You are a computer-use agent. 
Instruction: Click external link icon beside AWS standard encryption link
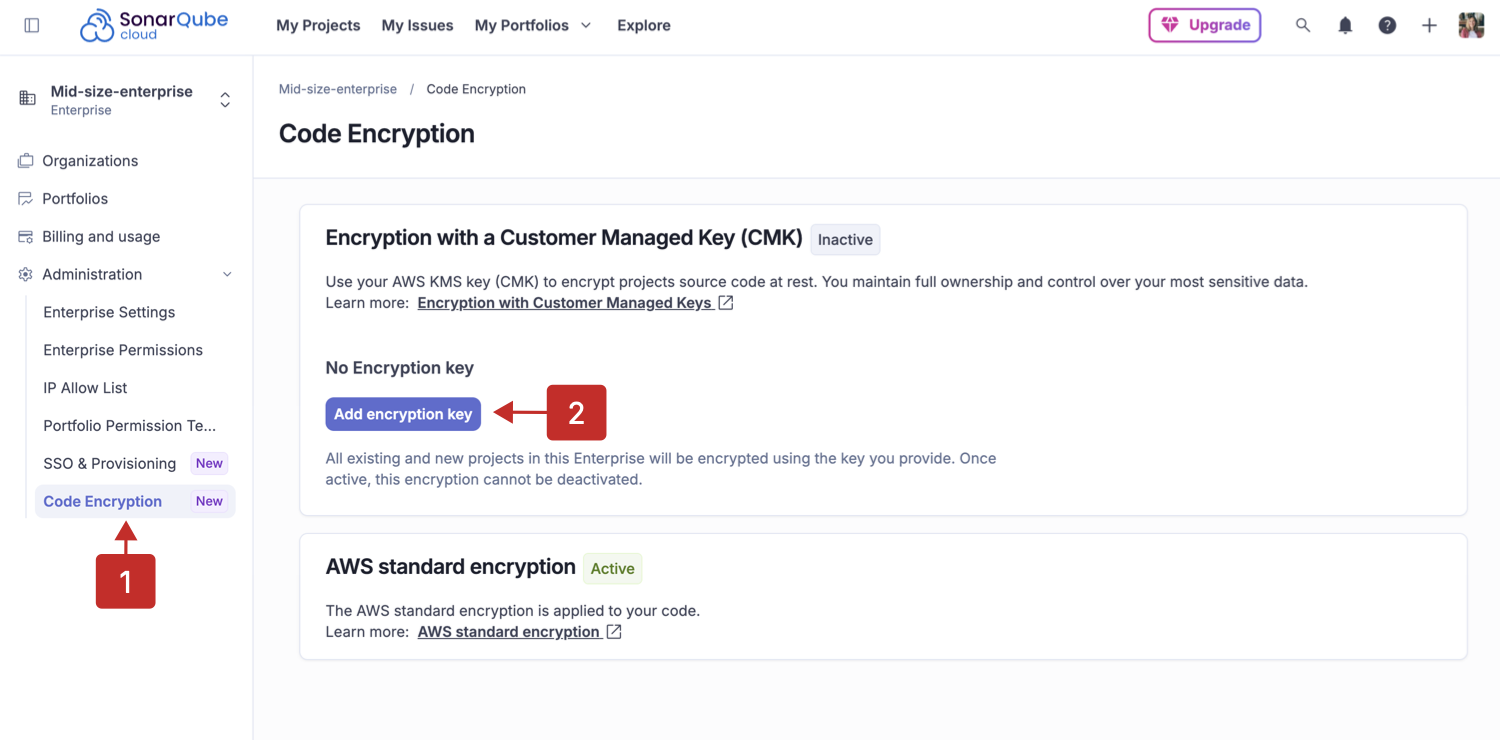[614, 632]
